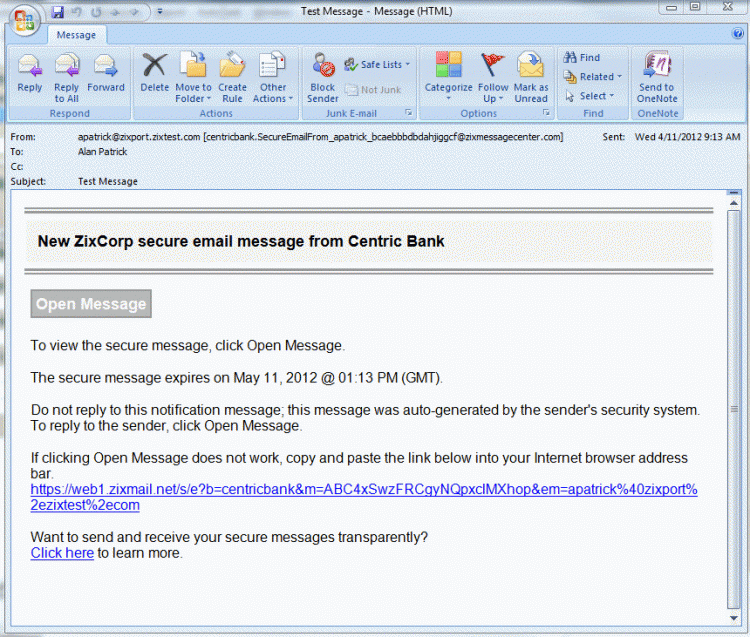
Task: Maximize the message window
Action: [695, 7]
